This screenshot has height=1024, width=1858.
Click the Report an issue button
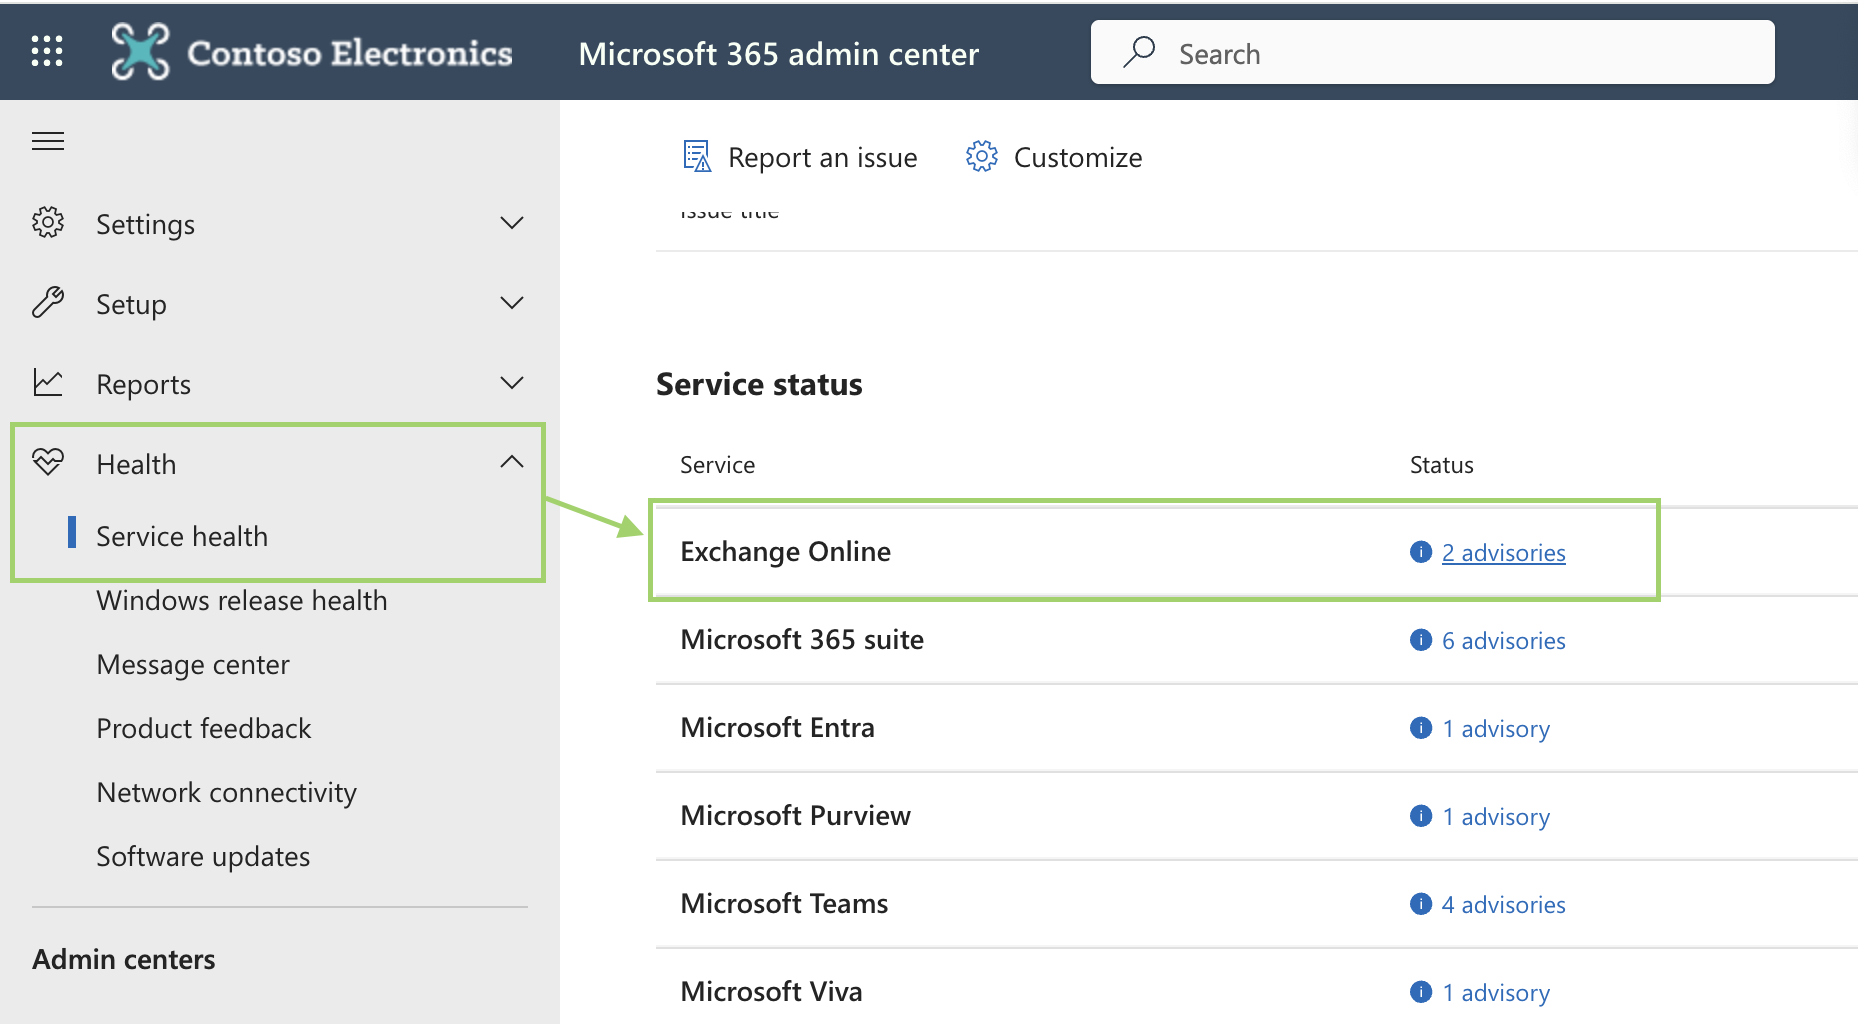[x=800, y=157]
